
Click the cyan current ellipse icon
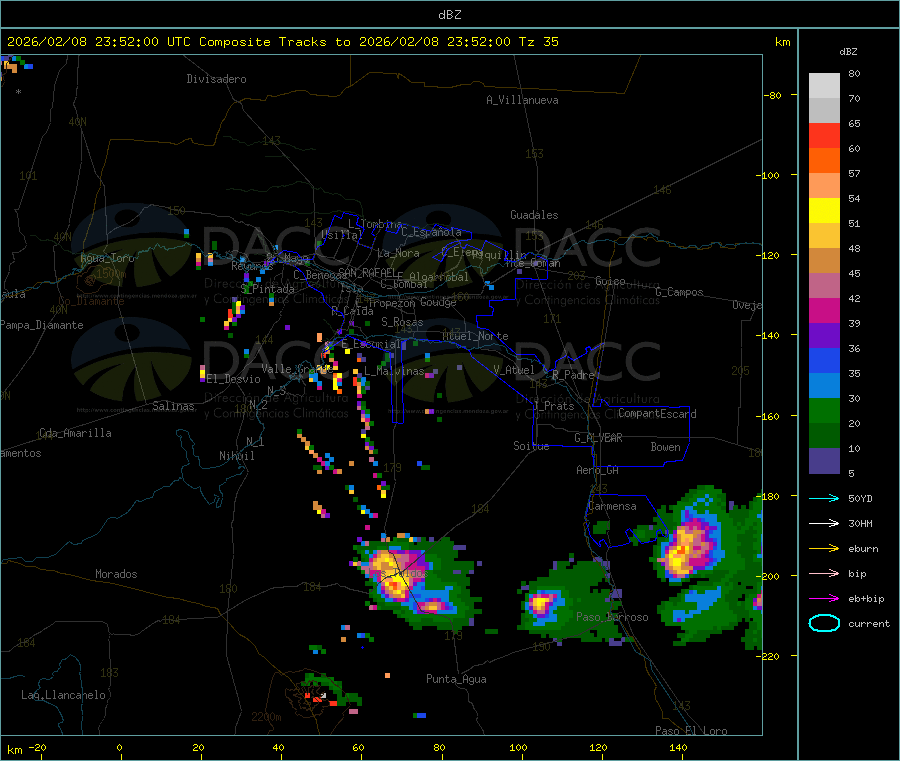pyautogui.click(x=824, y=623)
